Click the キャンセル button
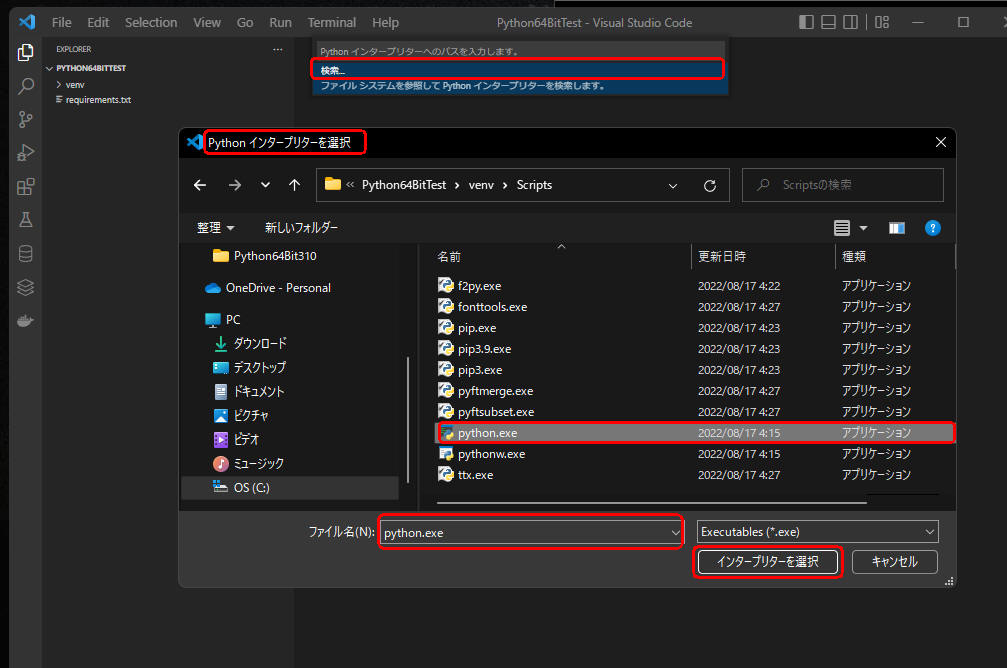The width and height of the screenshot is (1007, 668). point(895,562)
